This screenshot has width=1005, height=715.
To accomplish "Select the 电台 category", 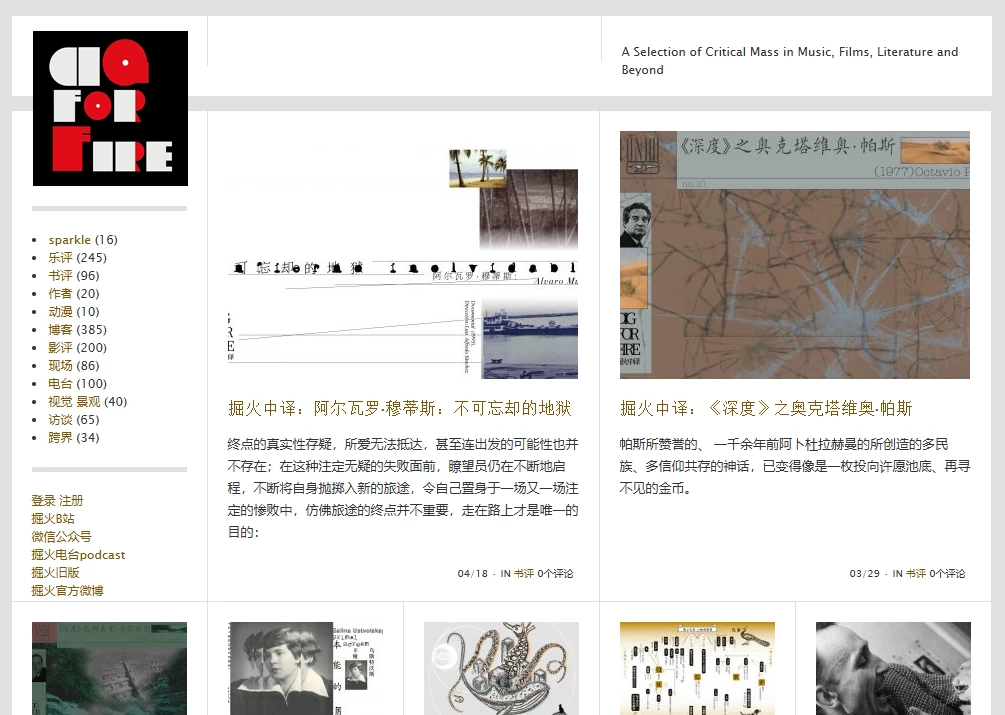I will pyautogui.click(x=60, y=384).
